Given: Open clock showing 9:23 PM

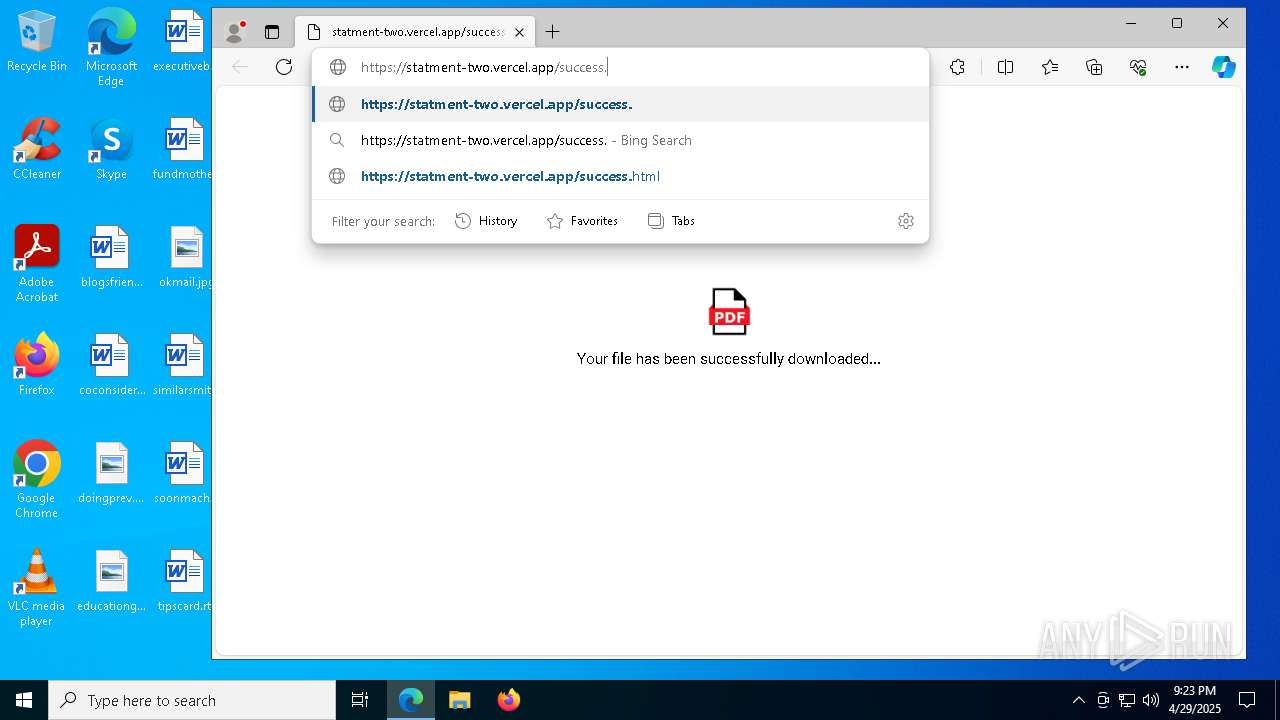Looking at the screenshot, I should pos(1194,700).
